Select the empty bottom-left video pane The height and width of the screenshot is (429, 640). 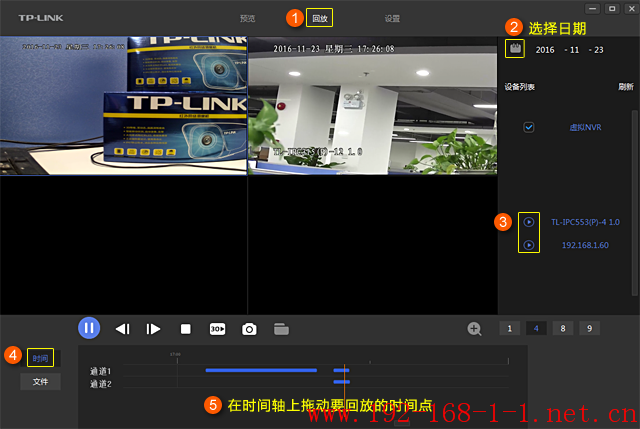point(123,245)
